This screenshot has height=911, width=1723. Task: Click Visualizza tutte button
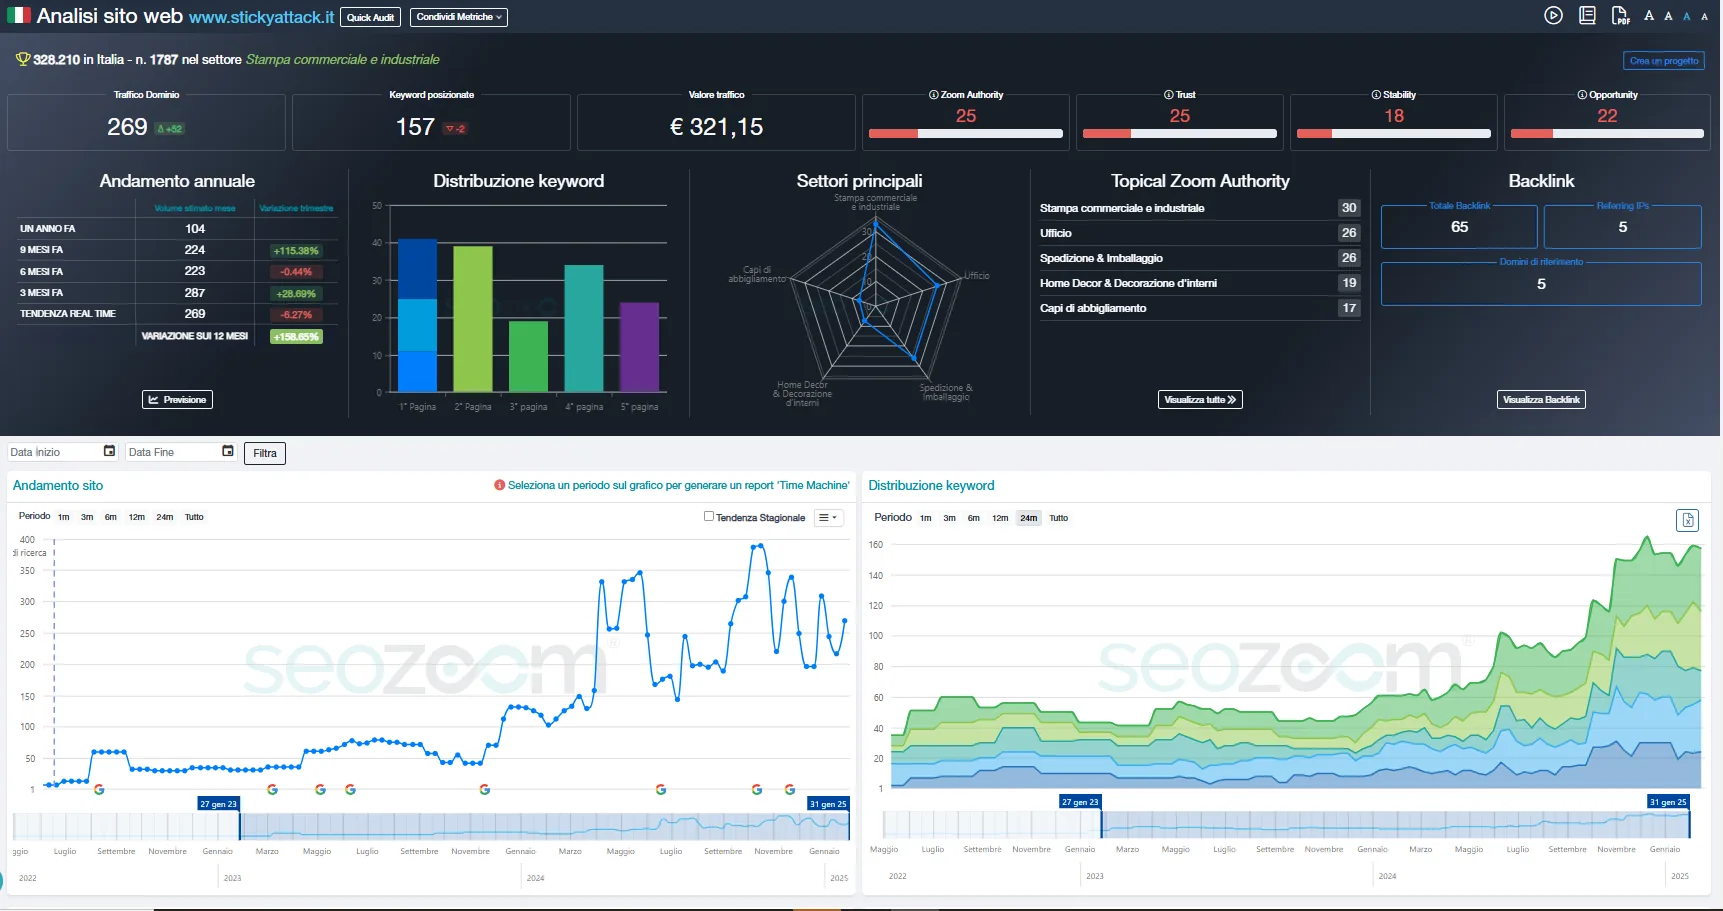tap(1200, 400)
